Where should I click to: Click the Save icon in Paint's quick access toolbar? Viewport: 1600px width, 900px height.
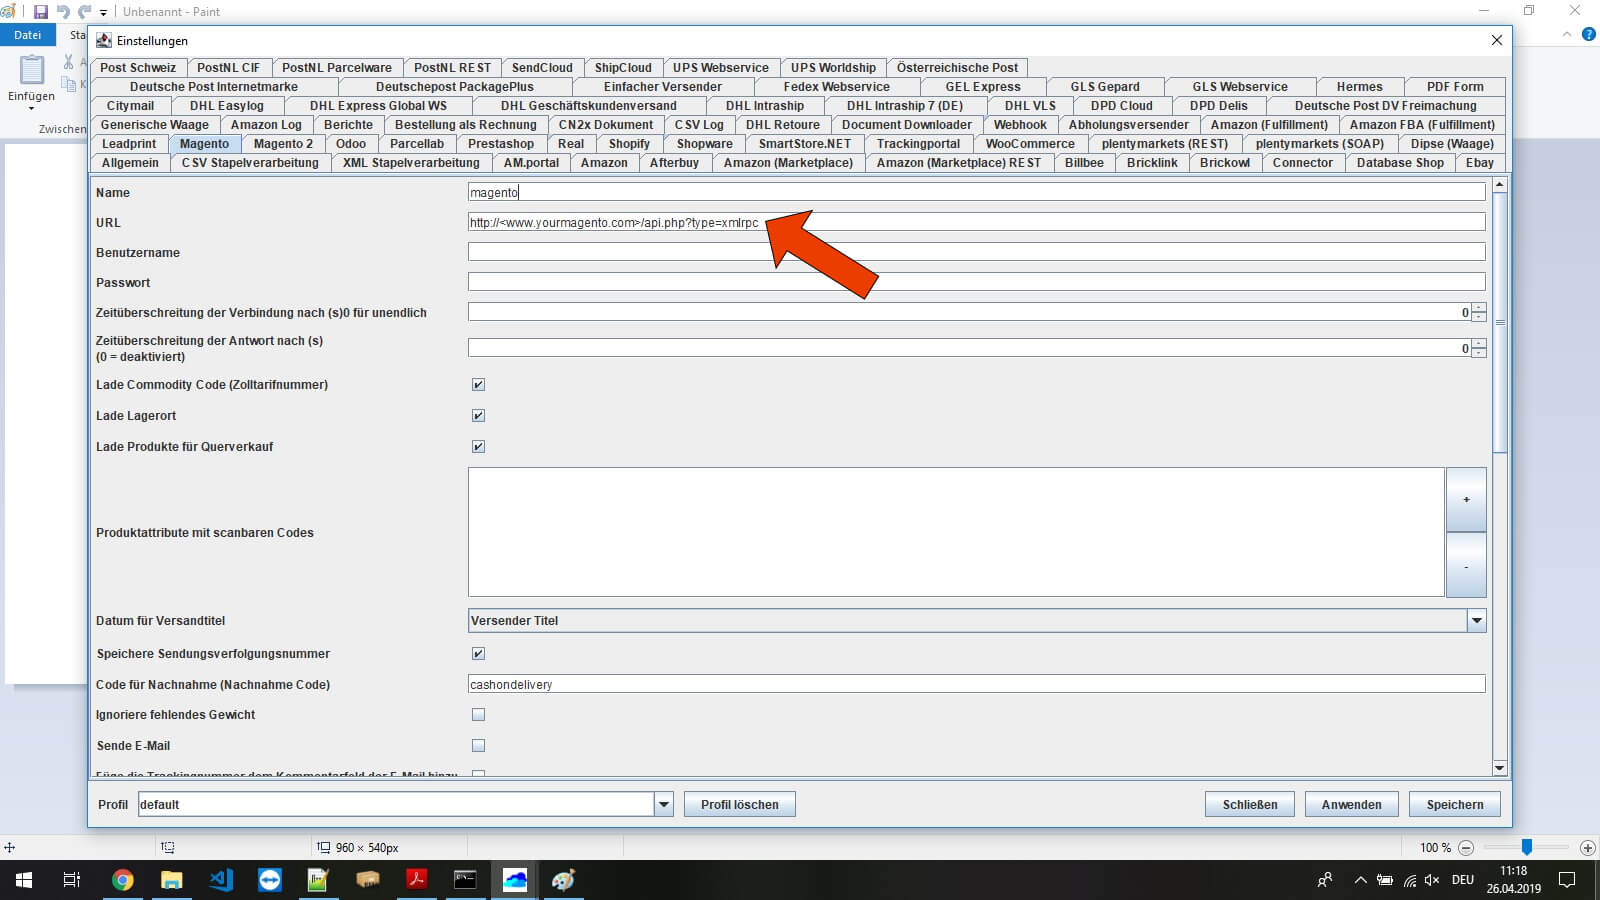(x=41, y=12)
